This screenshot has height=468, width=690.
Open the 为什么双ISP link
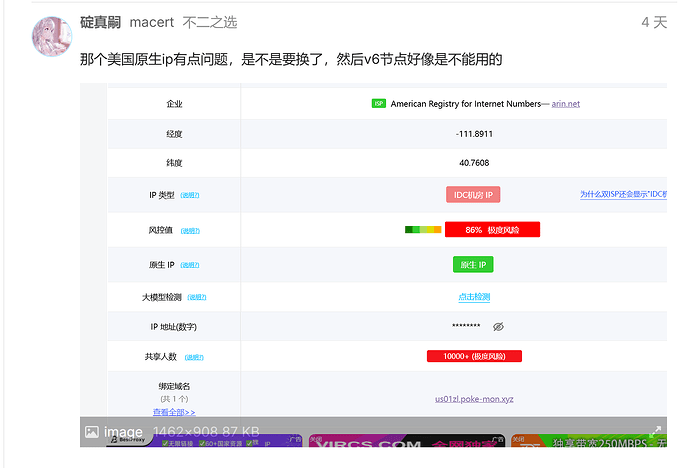(x=623, y=194)
